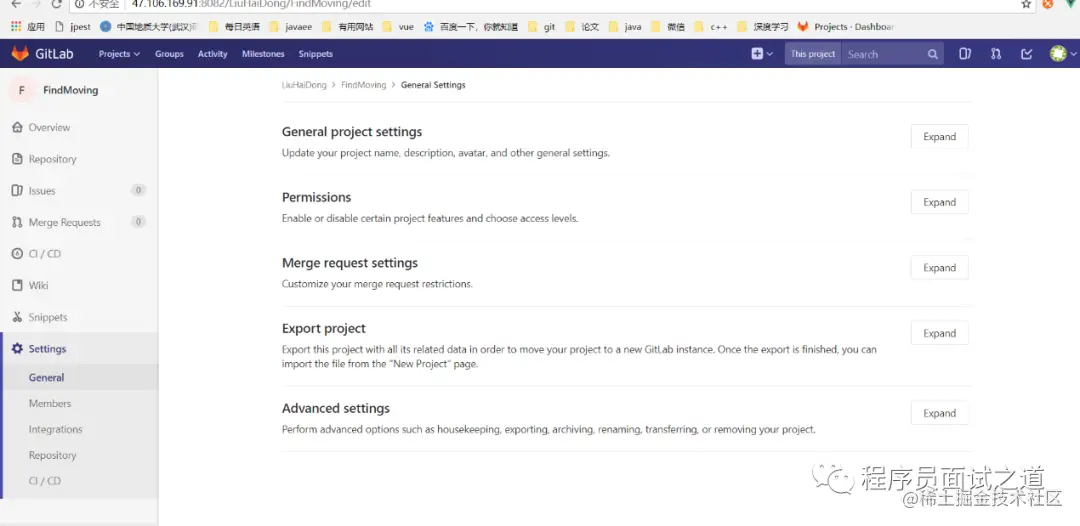Open the 应用 apps grid bookmark

point(28,27)
